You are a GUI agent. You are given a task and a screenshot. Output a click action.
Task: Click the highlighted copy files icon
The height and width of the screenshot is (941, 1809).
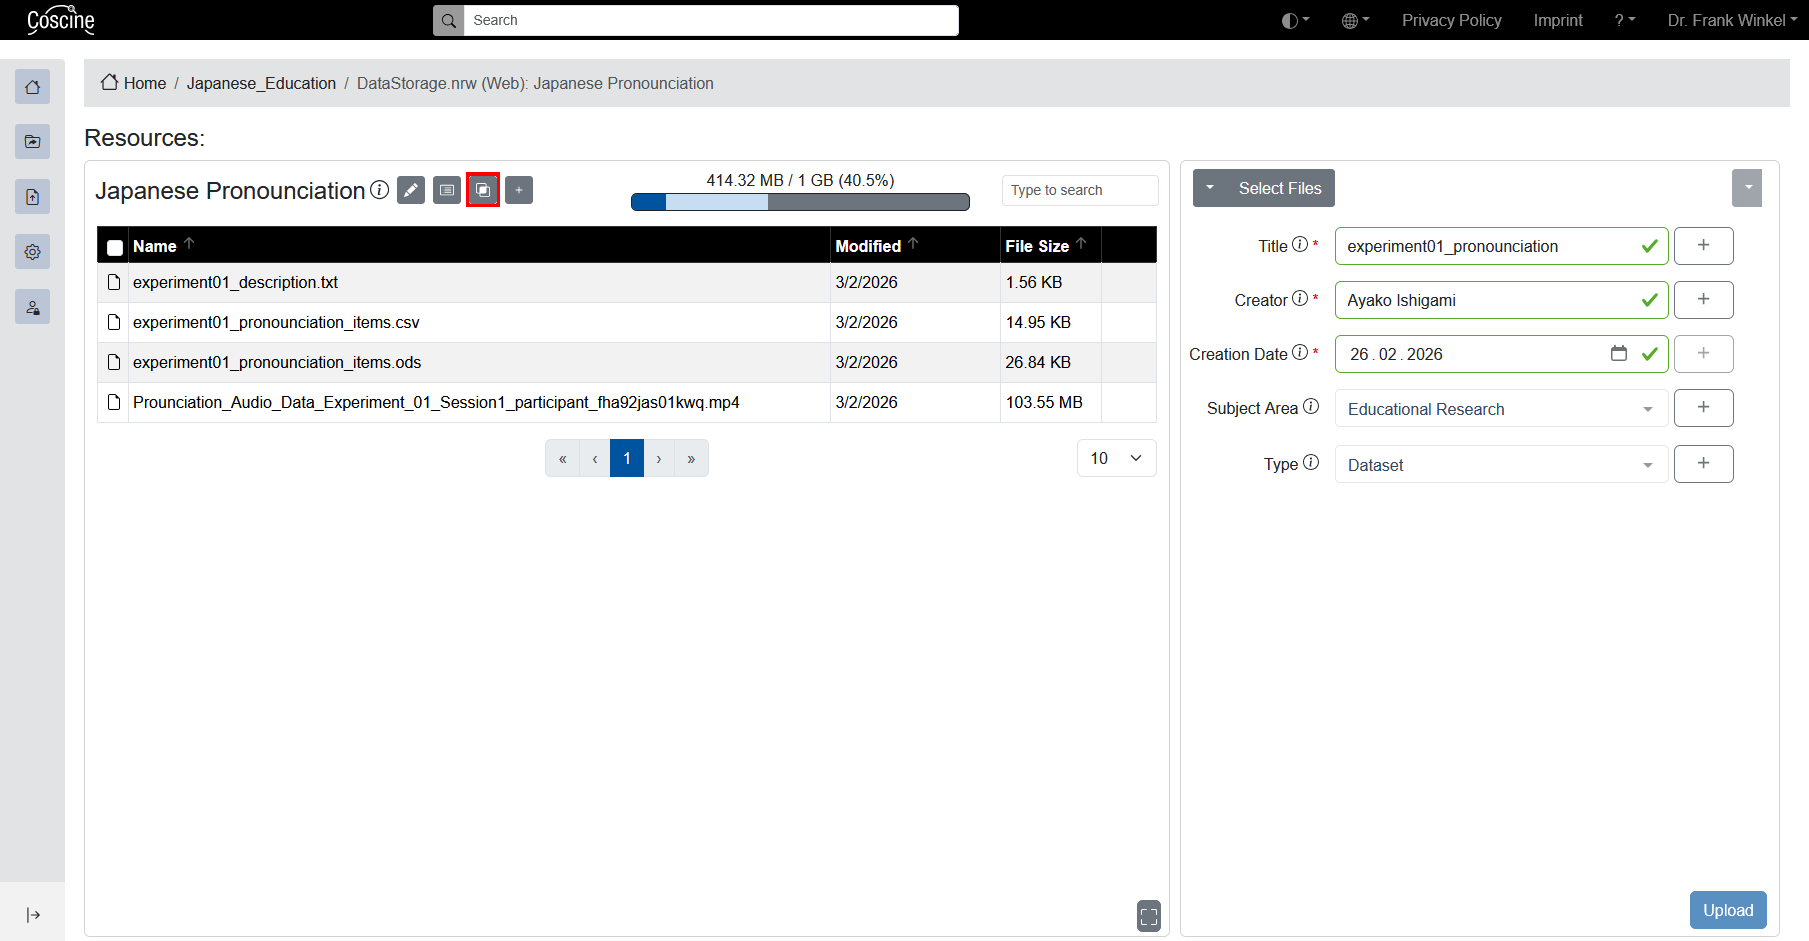(x=483, y=190)
